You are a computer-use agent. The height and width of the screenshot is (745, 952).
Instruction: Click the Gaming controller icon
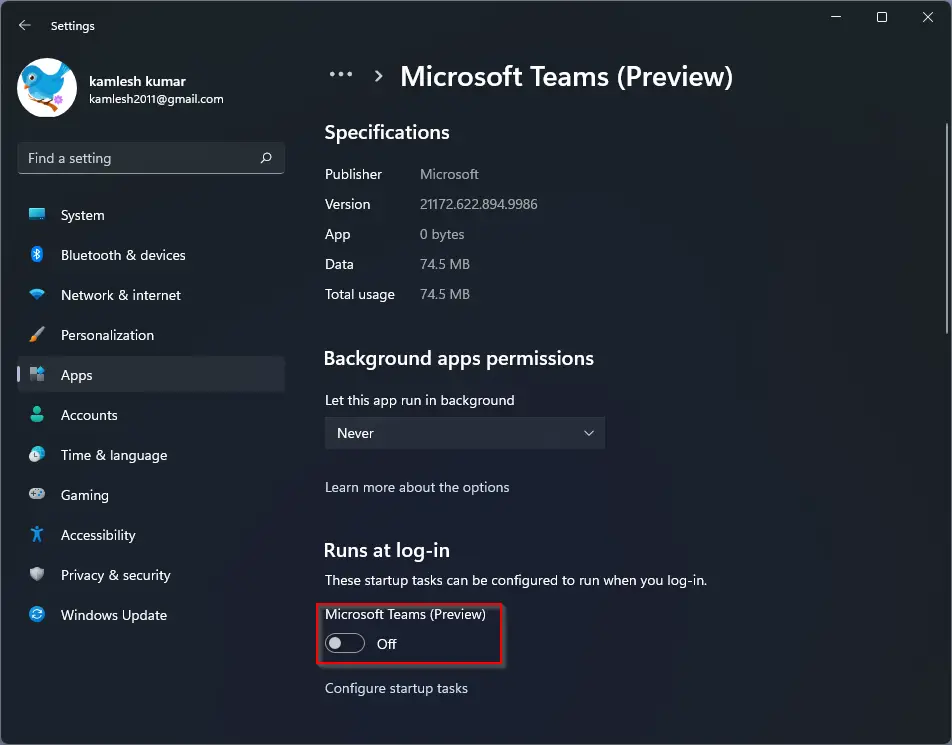[37, 494]
